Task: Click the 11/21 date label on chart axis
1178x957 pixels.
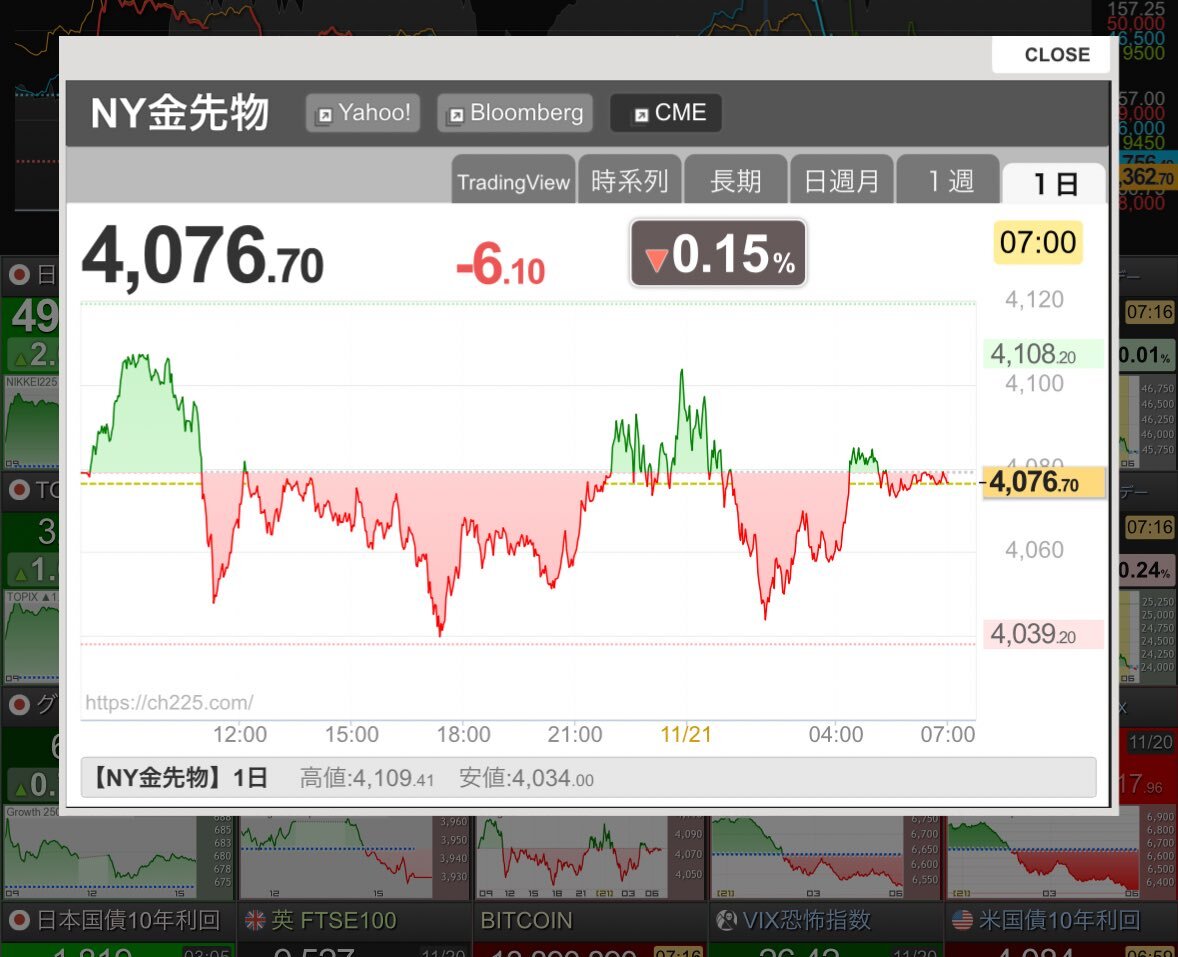Action: point(685,734)
